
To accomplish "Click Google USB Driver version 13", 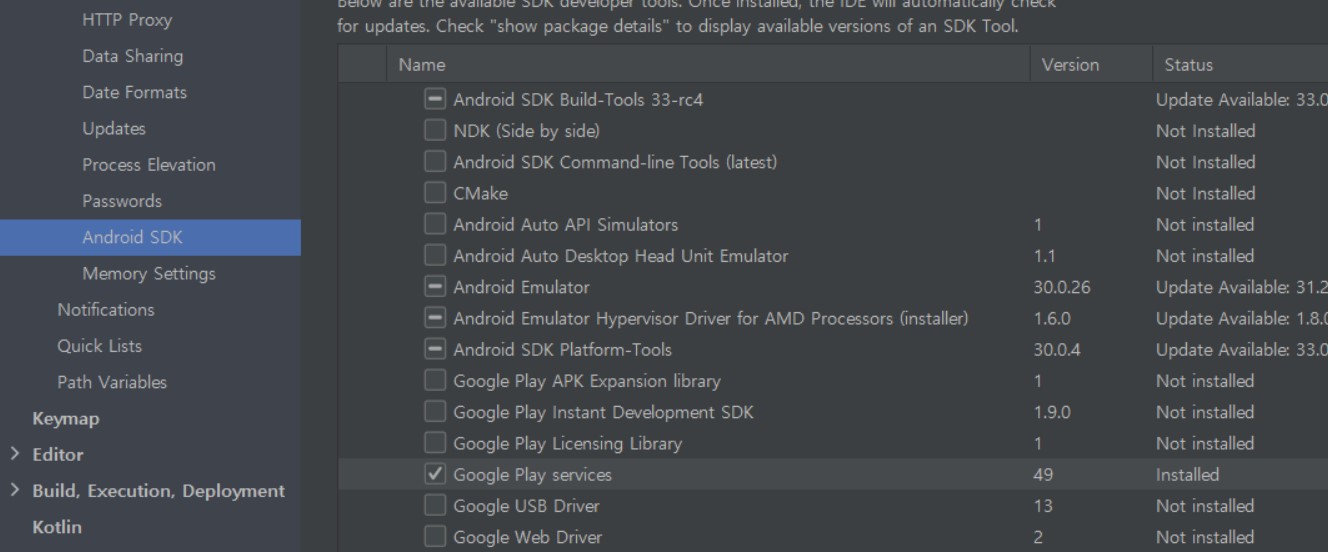I will tap(1042, 506).
